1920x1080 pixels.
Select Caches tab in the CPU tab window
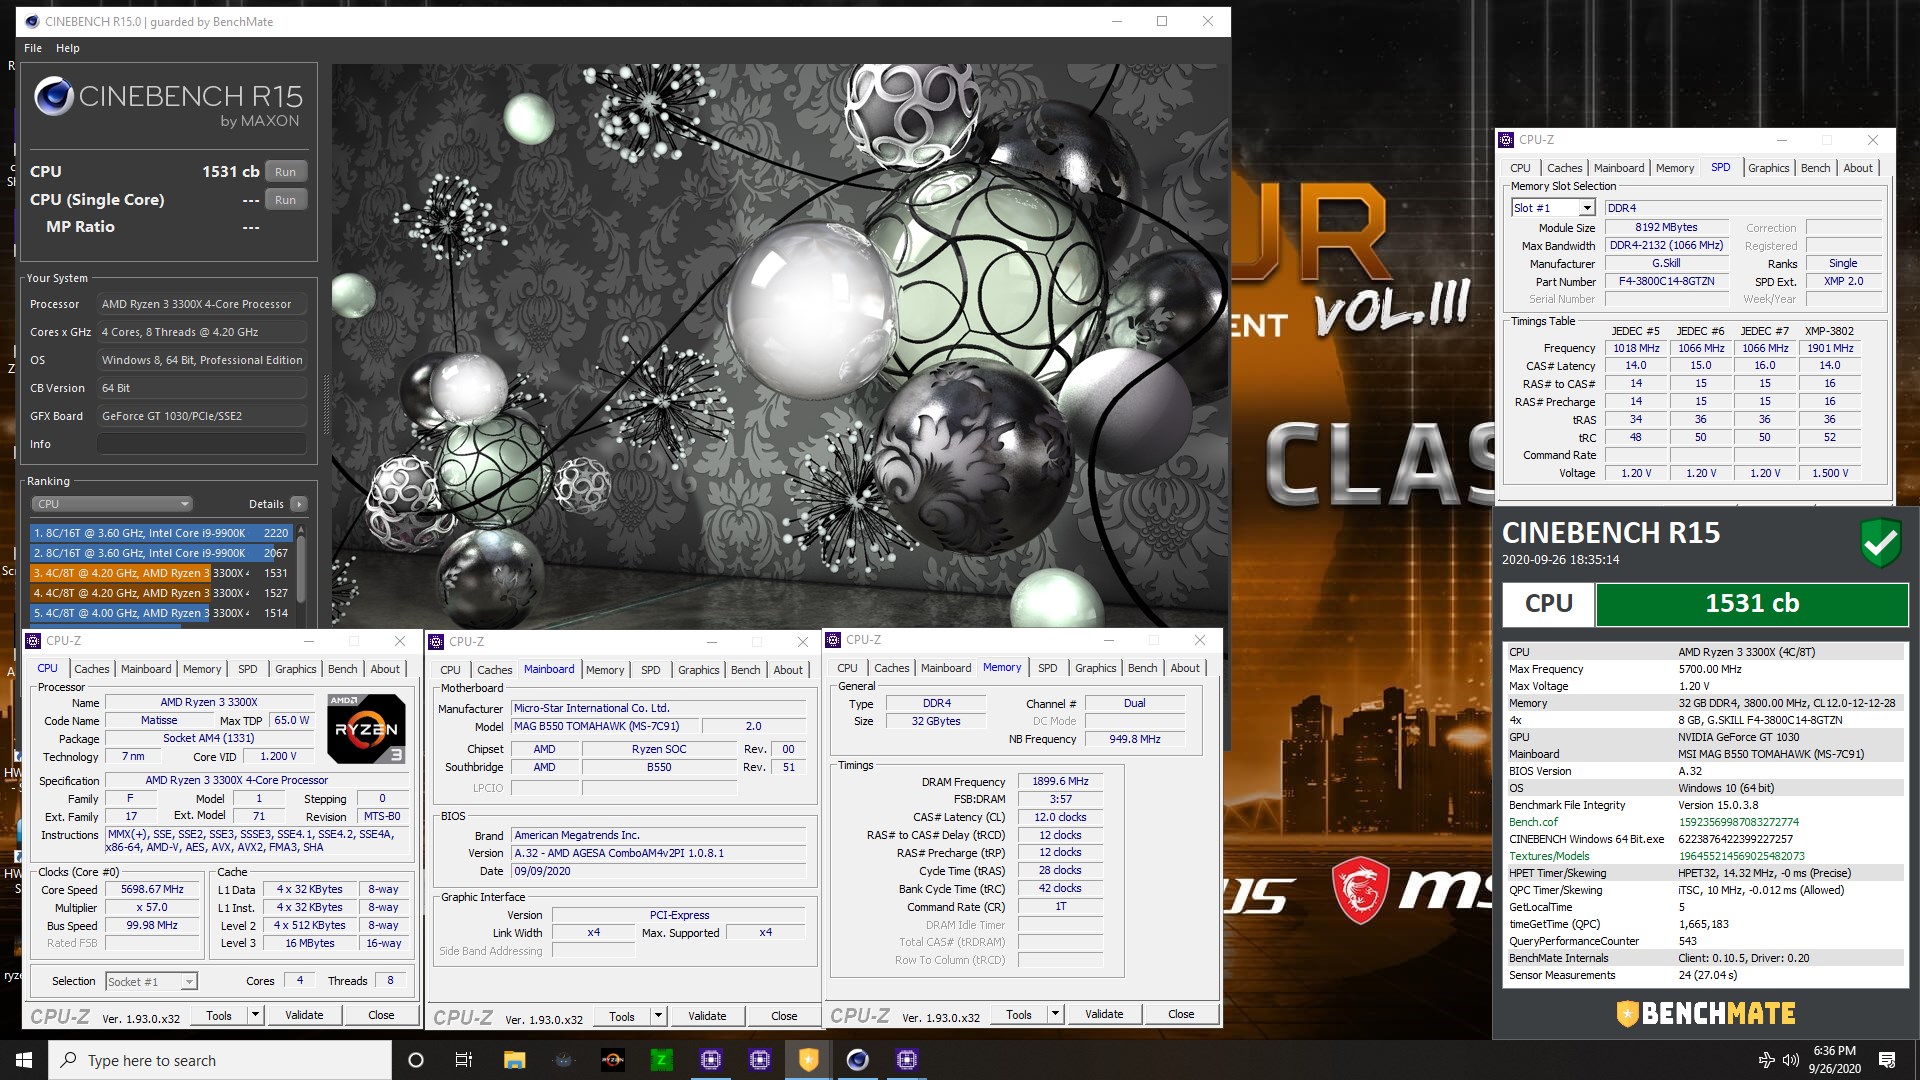[x=92, y=669]
